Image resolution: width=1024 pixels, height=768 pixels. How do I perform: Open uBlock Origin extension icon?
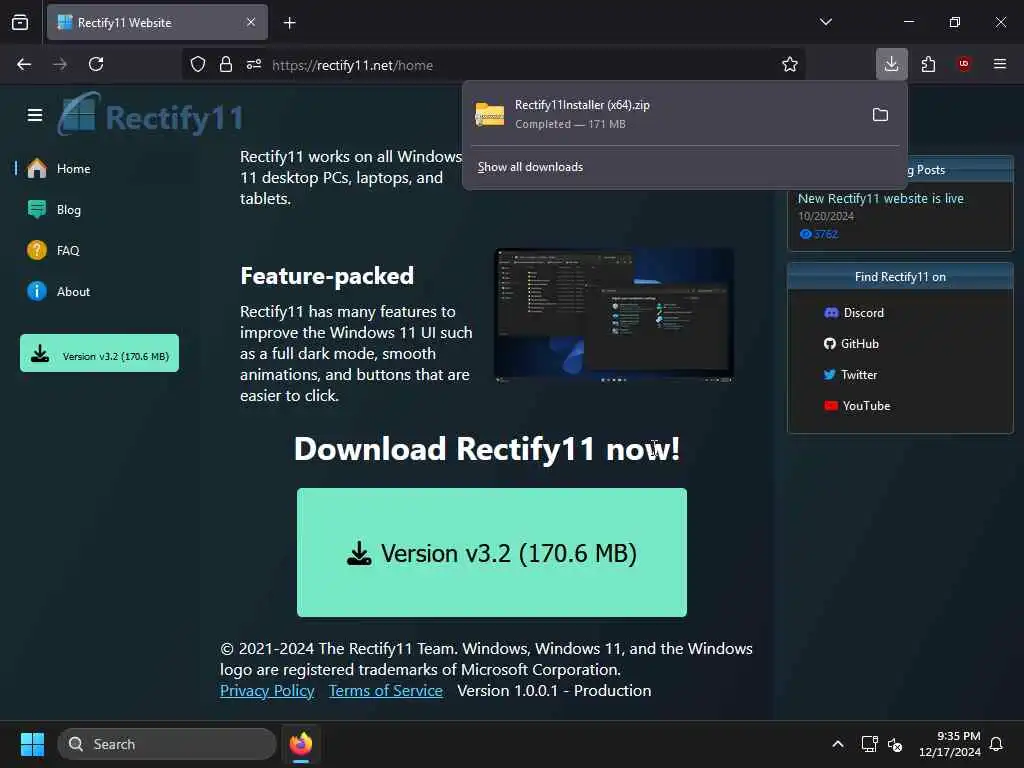pyautogui.click(x=964, y=64)
